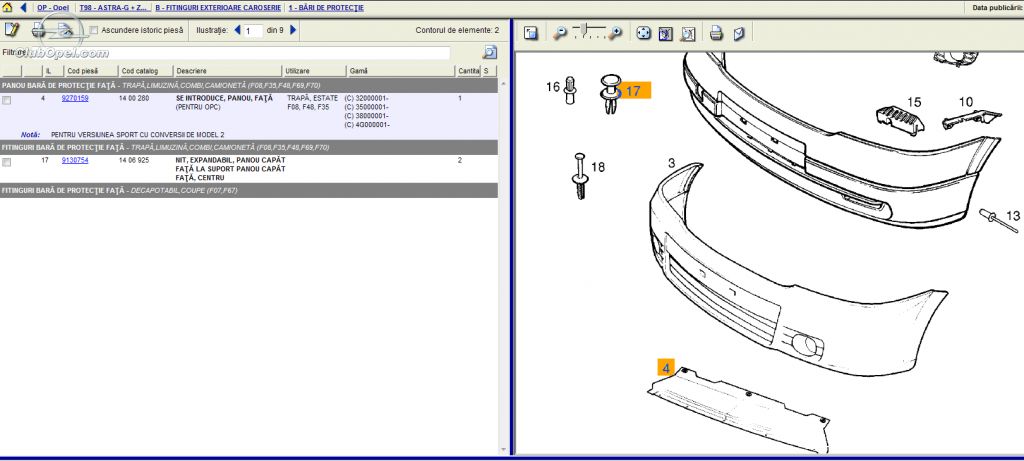Go to the next illustration
This screenshot has height=461, width=1024.
[293, 30]
